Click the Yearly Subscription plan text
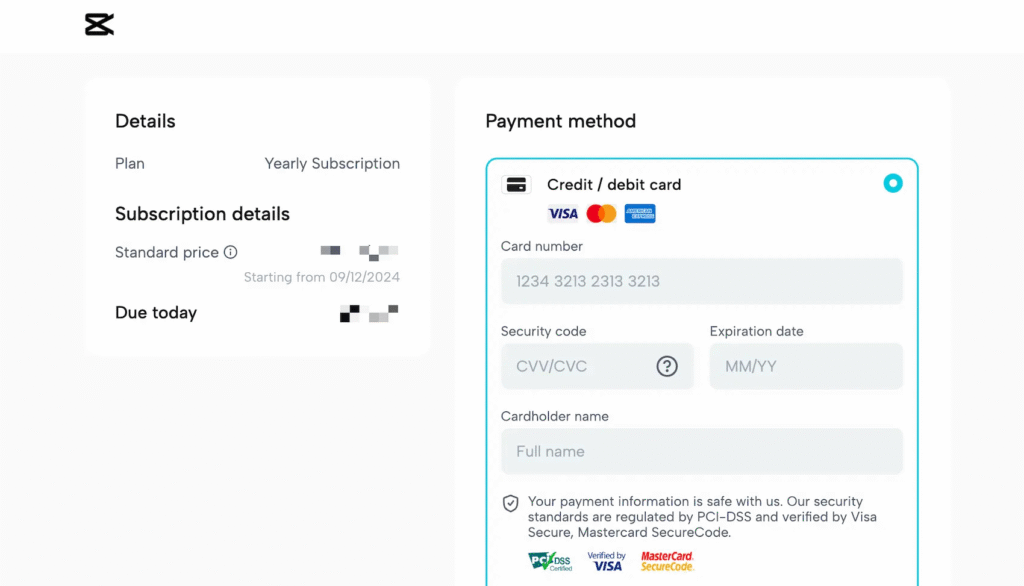 point(332,163)
